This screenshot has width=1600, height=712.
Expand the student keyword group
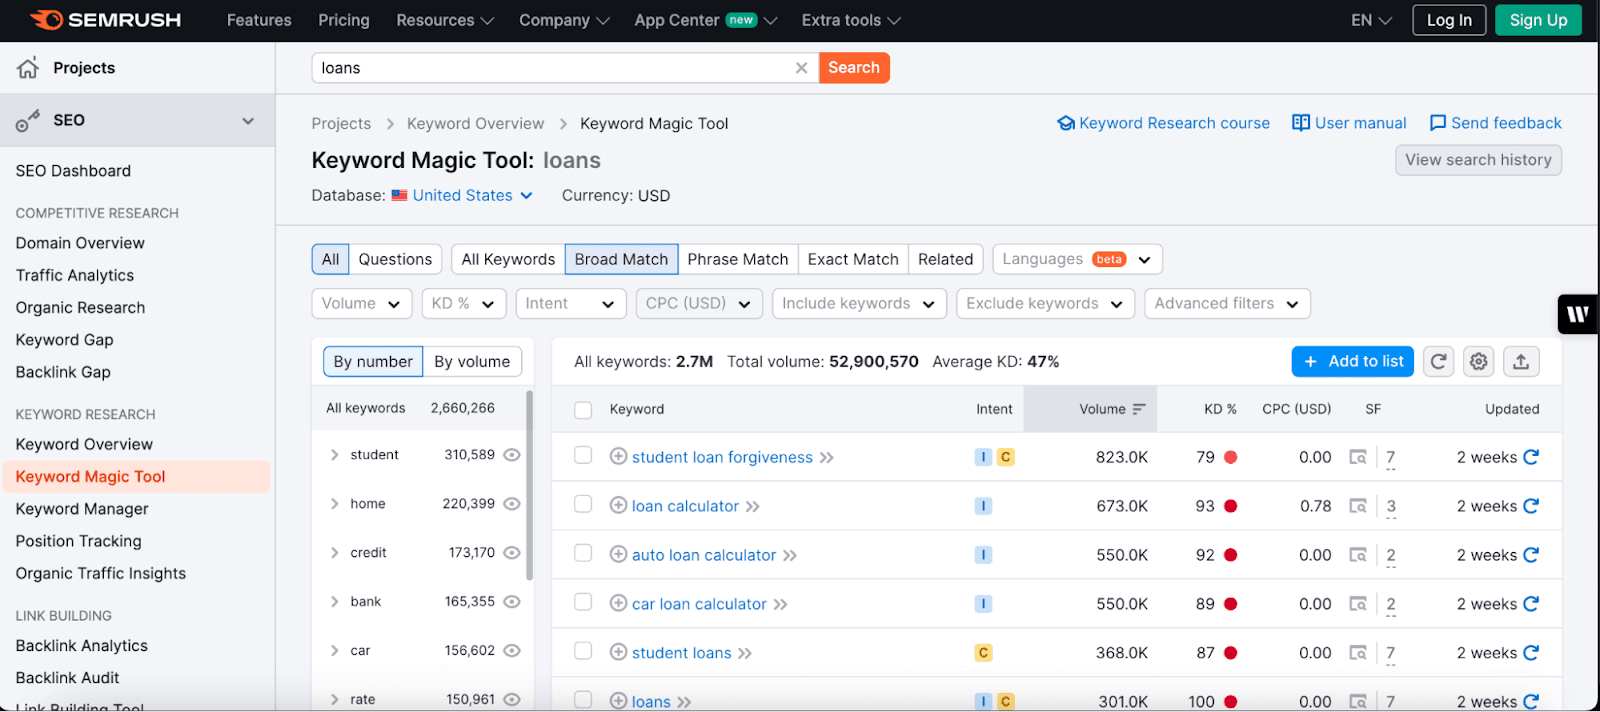click(x=335, y=455)
